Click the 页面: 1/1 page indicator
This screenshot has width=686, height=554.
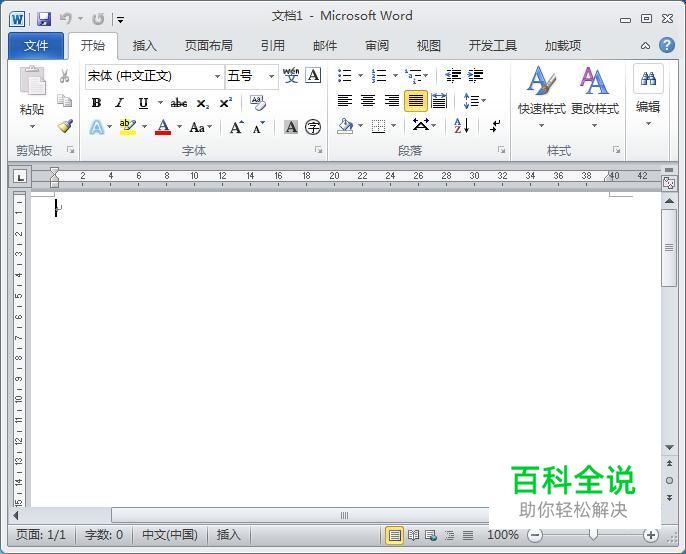pyautogui.click(x=40, y=535)
